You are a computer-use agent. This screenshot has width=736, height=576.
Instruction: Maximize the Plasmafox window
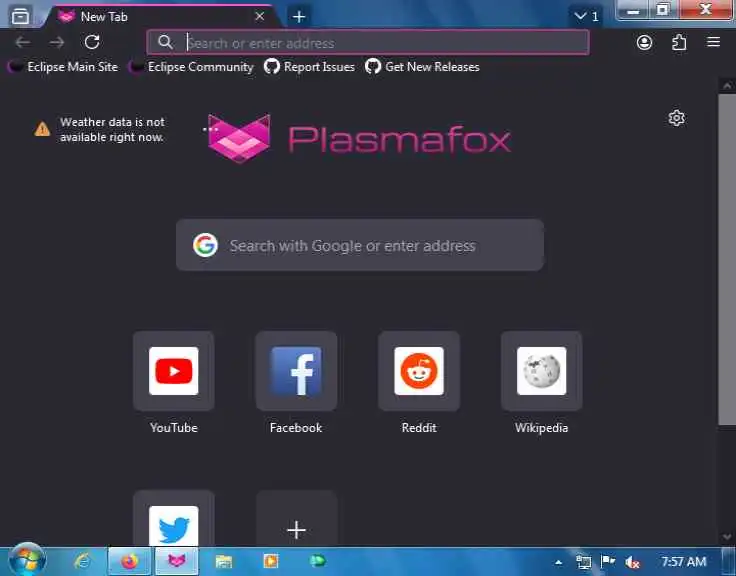(x=663, y=10)
